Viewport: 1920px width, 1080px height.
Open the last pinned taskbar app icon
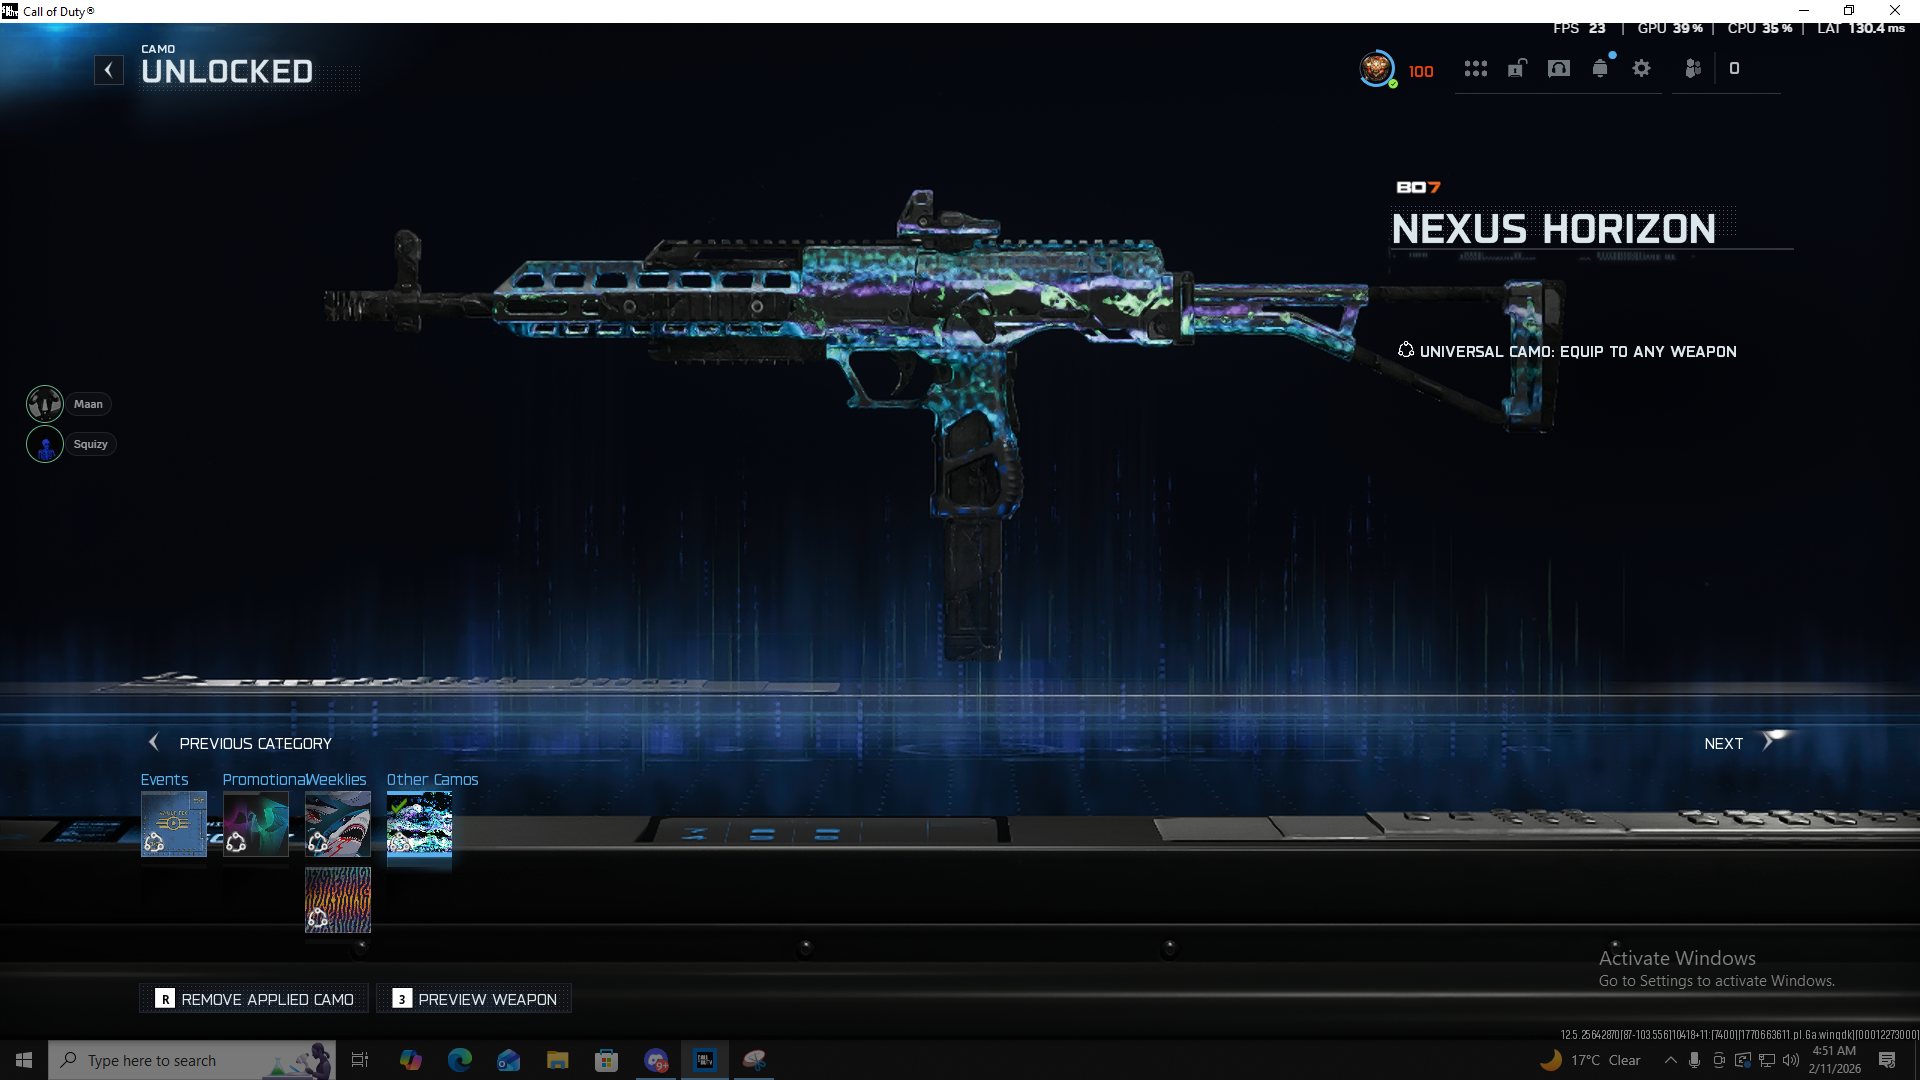[x=754, y=1060]
